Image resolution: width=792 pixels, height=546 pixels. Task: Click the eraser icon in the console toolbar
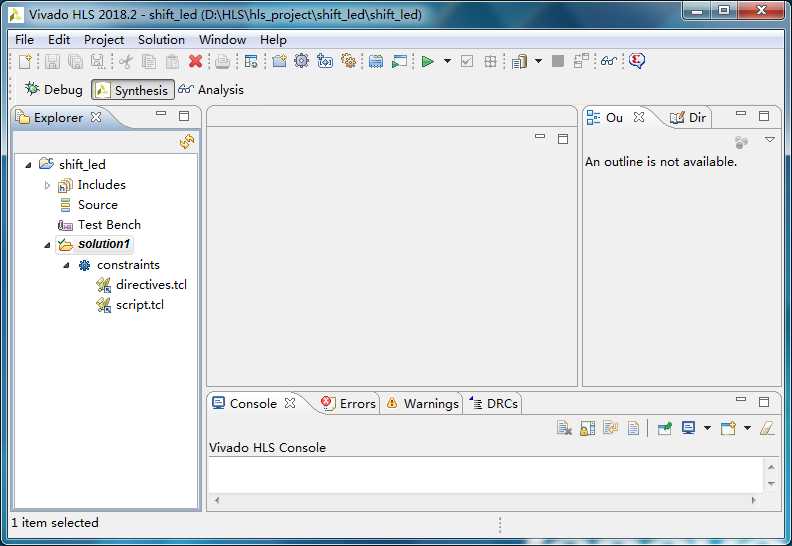[767, 428]
